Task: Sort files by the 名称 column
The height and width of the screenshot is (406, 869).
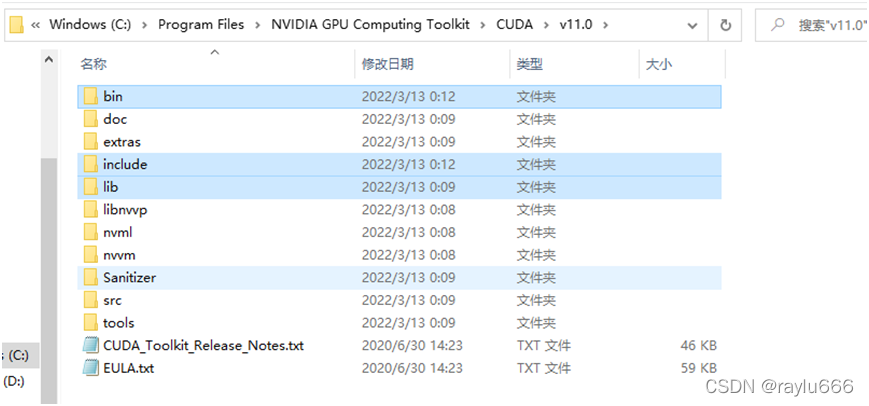Action: (x=94, y=64)
